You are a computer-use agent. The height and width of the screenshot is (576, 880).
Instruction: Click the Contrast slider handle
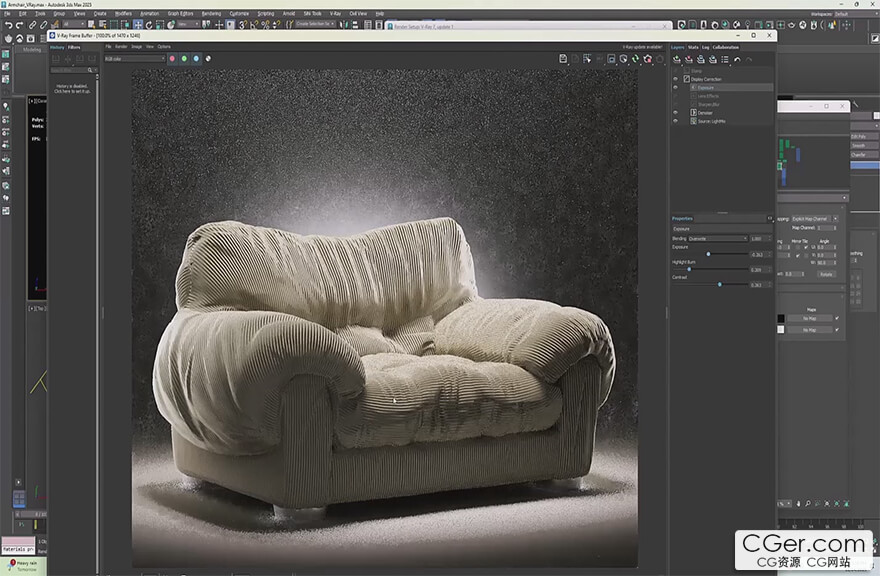tap(720, 285)
